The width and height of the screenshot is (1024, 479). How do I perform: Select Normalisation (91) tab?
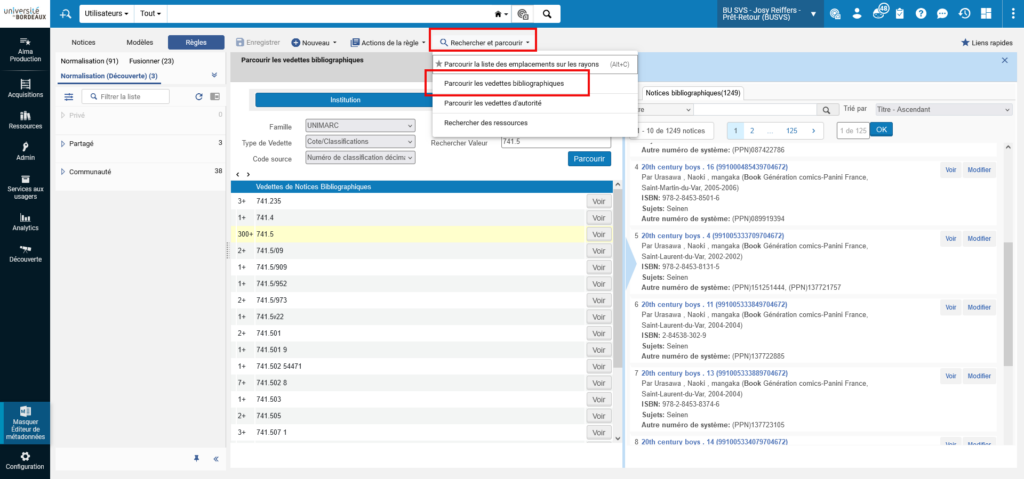[89, 61]
